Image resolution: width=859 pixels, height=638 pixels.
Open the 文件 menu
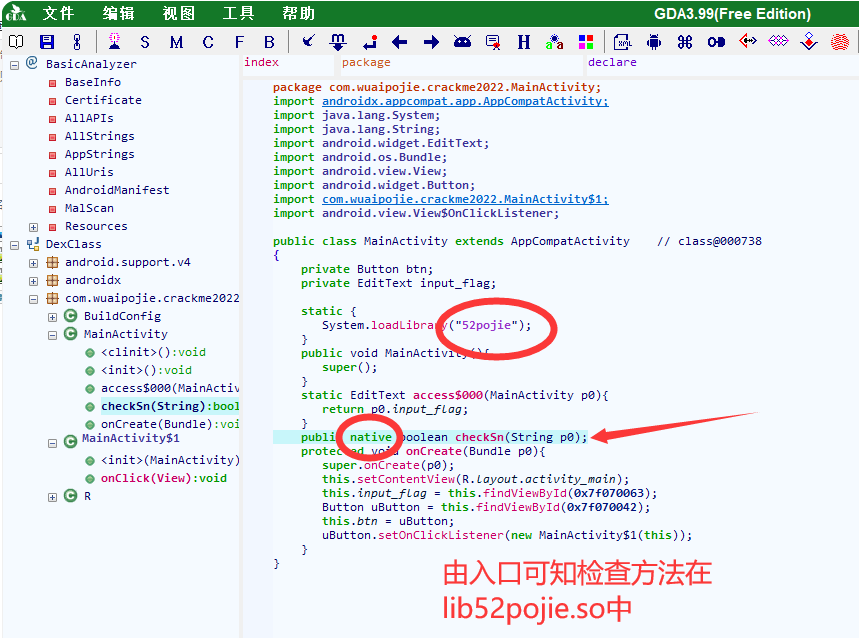[x=58, y=13]
